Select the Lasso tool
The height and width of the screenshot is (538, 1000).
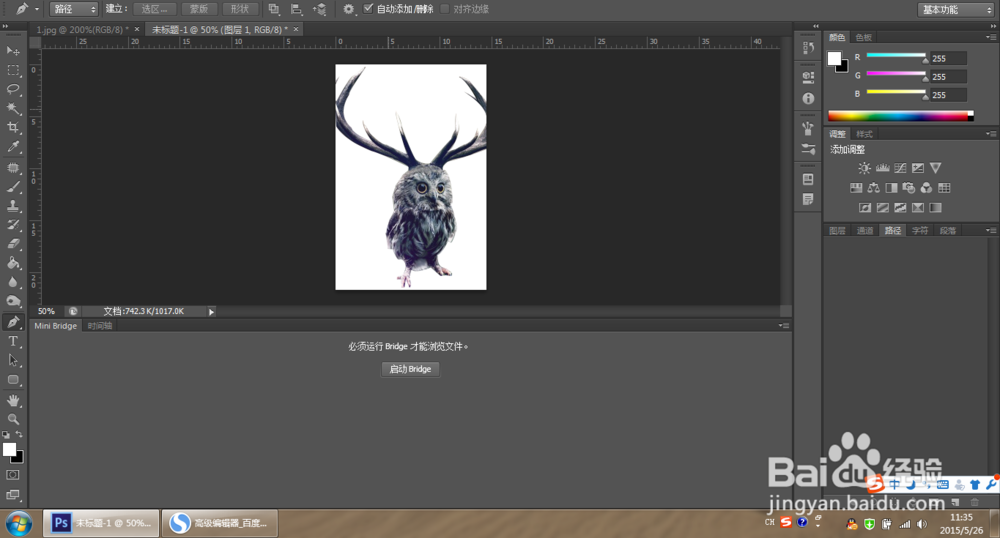pos(13,89)
